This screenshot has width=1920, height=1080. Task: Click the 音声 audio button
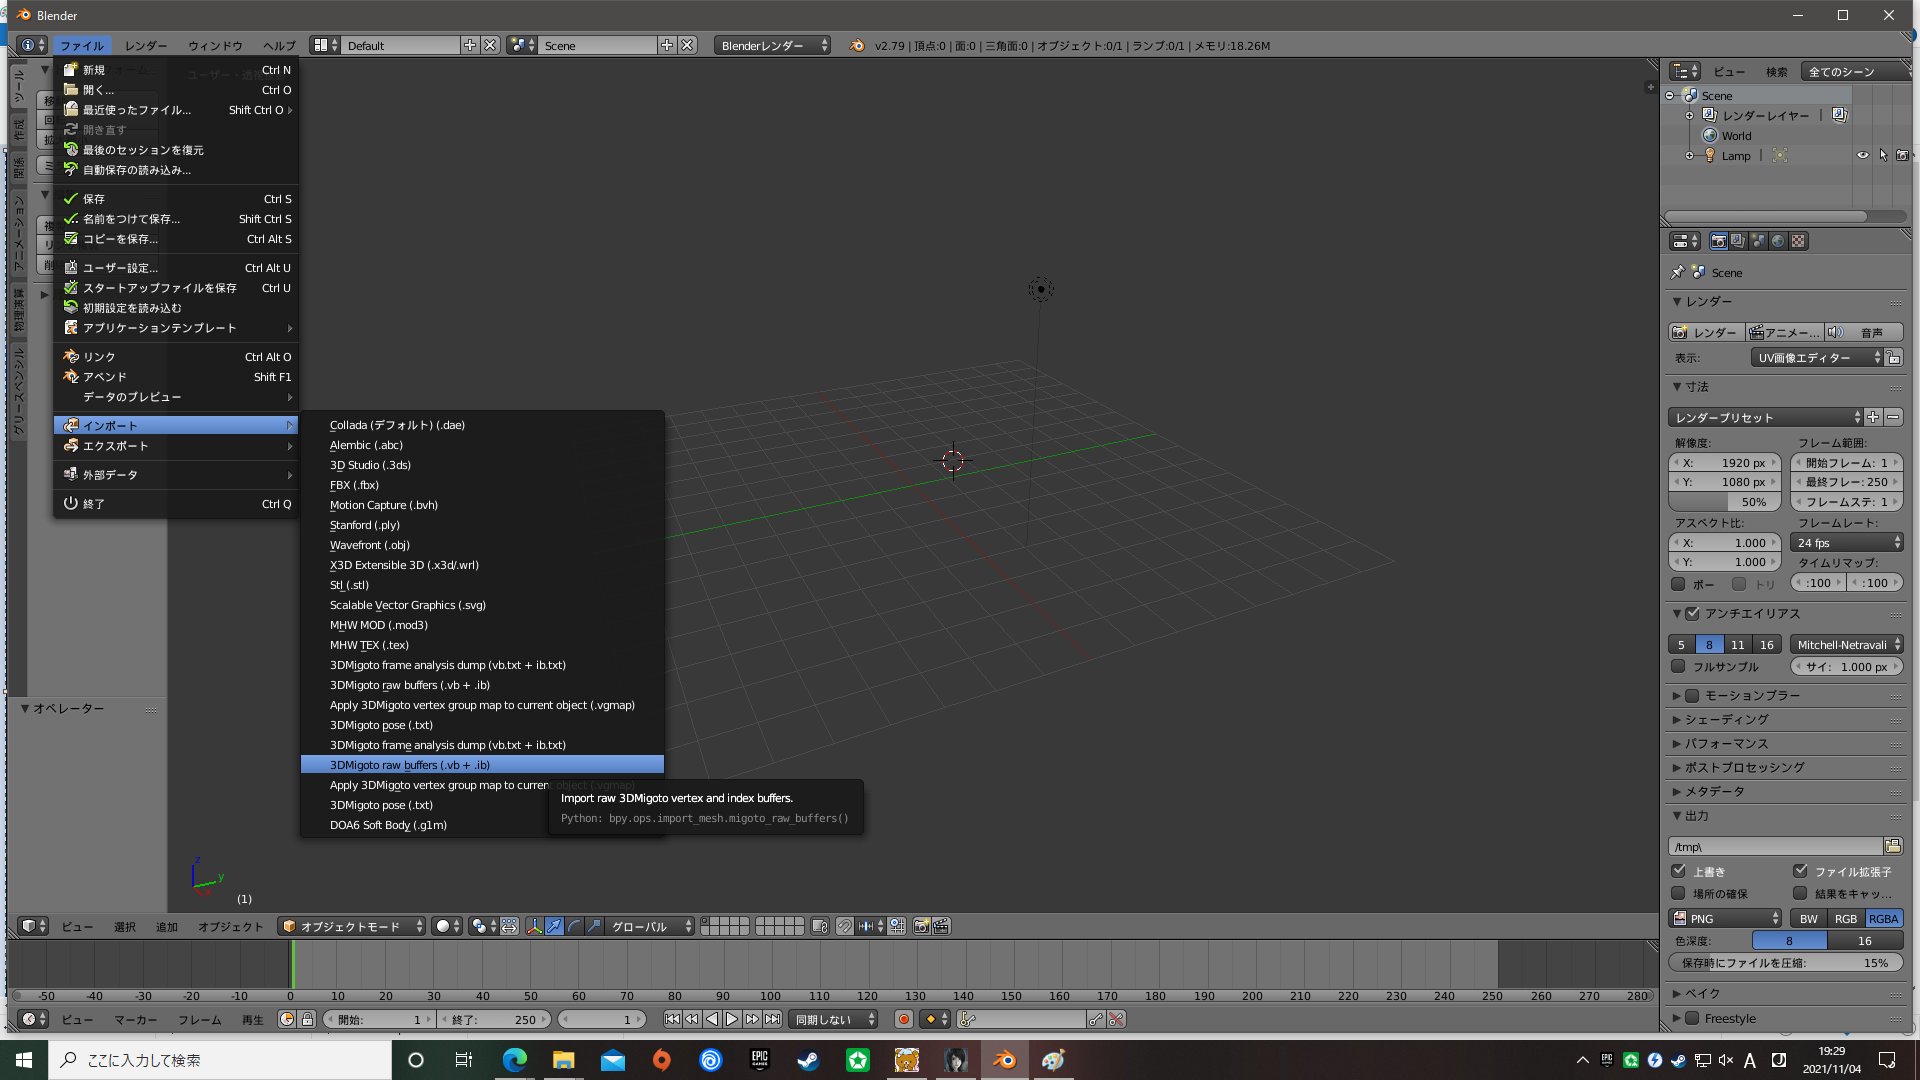click(x=1864, y=332)
